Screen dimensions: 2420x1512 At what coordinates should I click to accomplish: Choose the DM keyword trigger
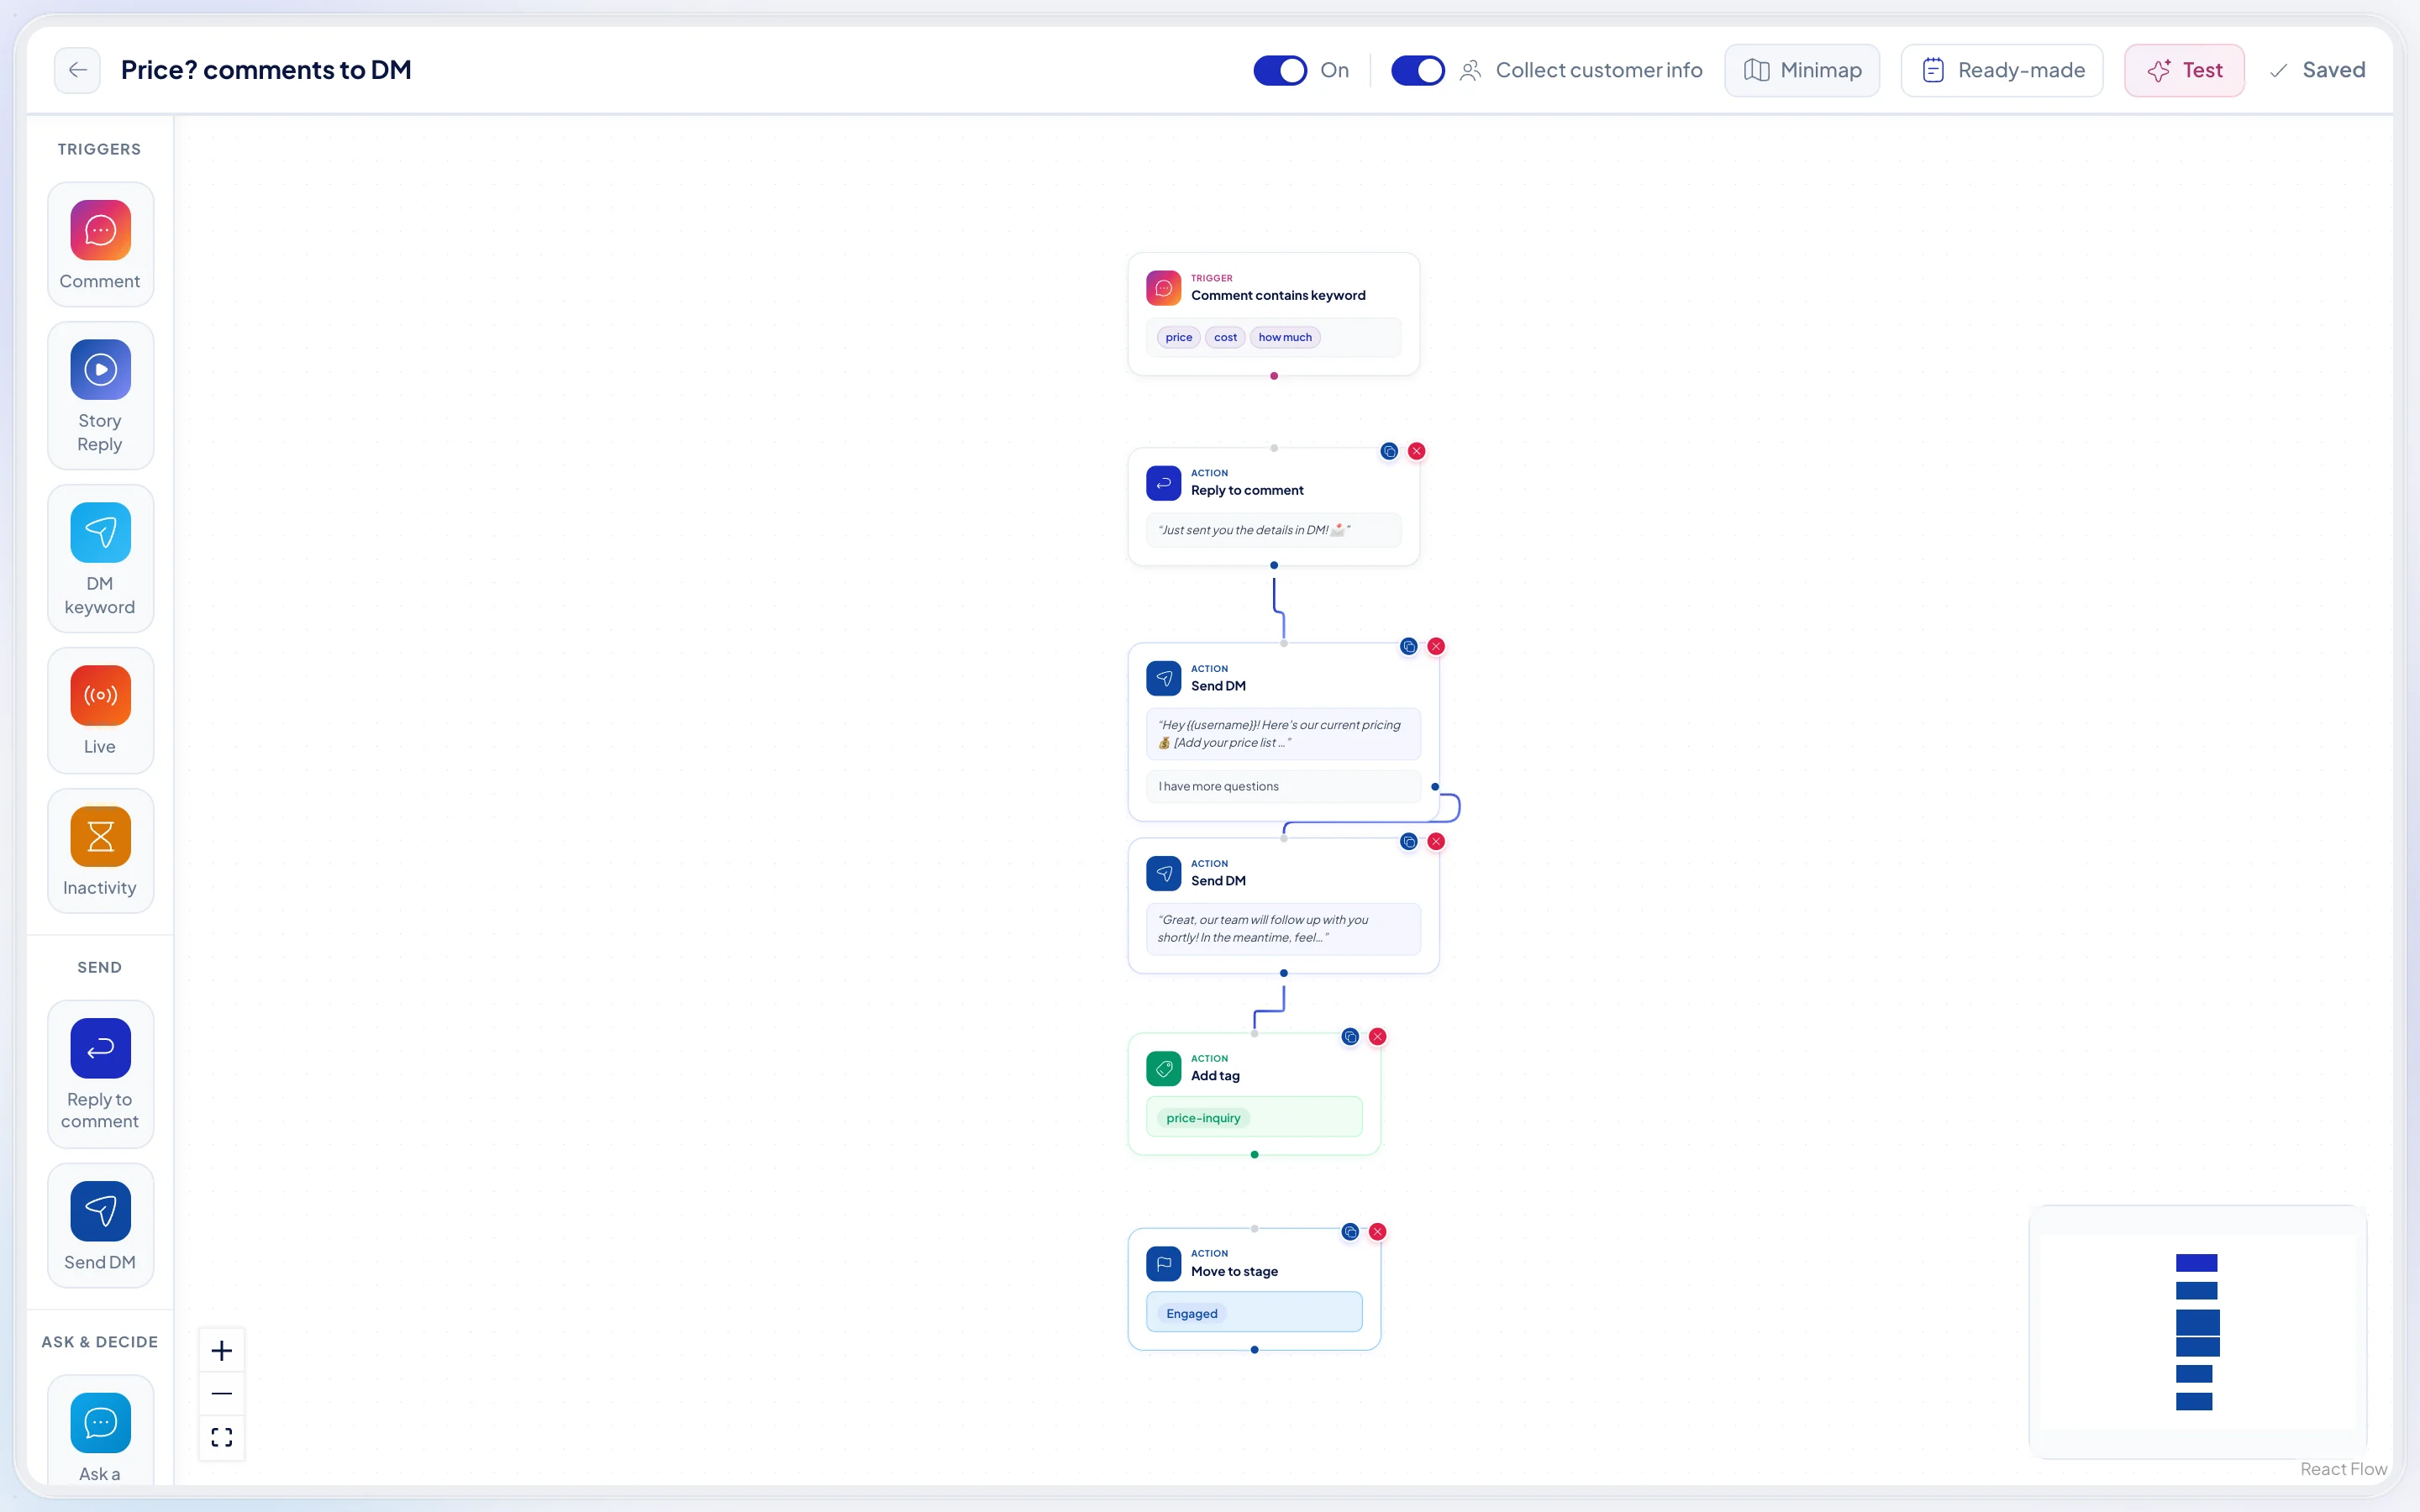[100, 559]
